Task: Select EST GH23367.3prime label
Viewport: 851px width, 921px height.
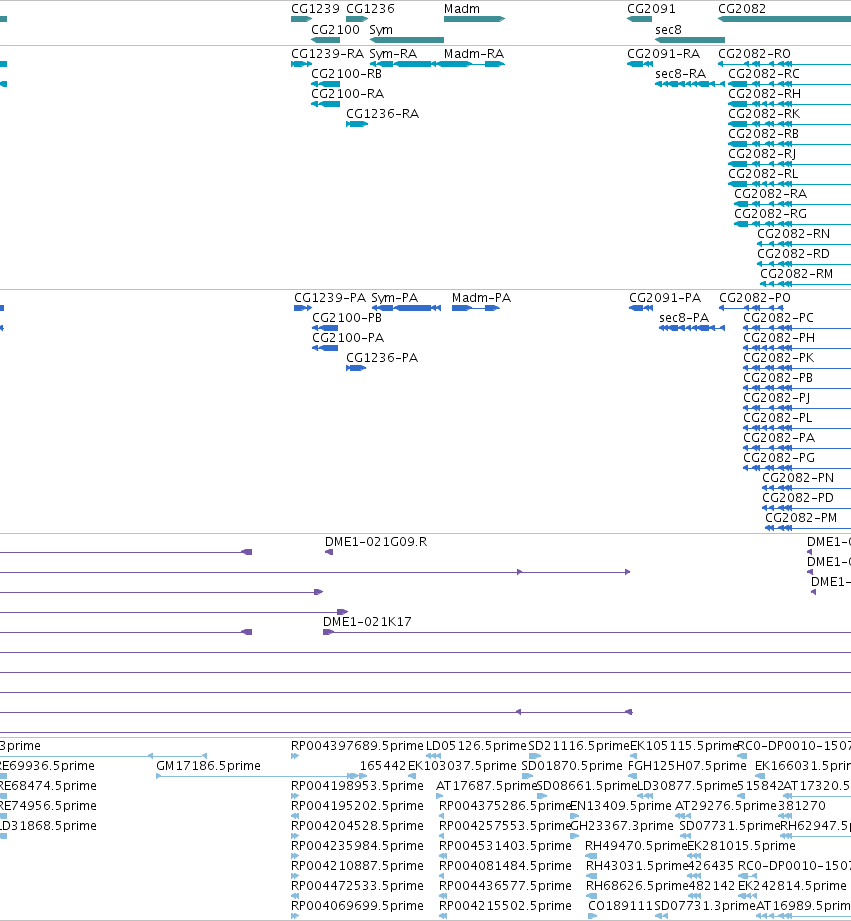Action: [x=622, y=826]
